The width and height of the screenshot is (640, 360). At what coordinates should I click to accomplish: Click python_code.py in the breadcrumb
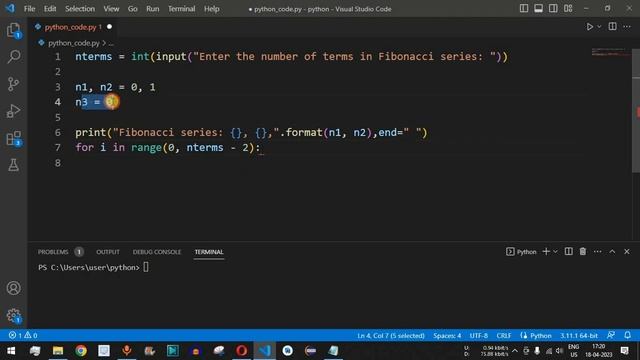point(73,43)
